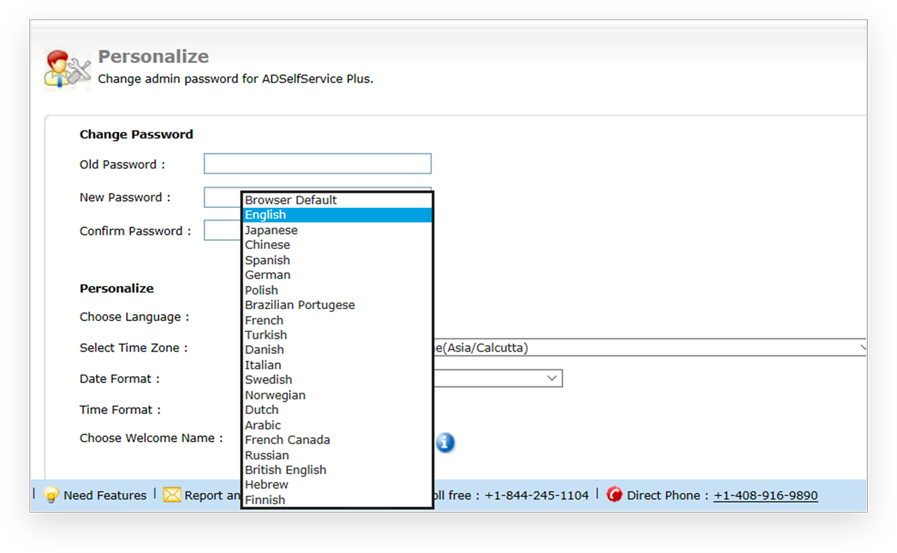Click the Select Time Zone label
This screenshot has height=553, width=897.
133,348
